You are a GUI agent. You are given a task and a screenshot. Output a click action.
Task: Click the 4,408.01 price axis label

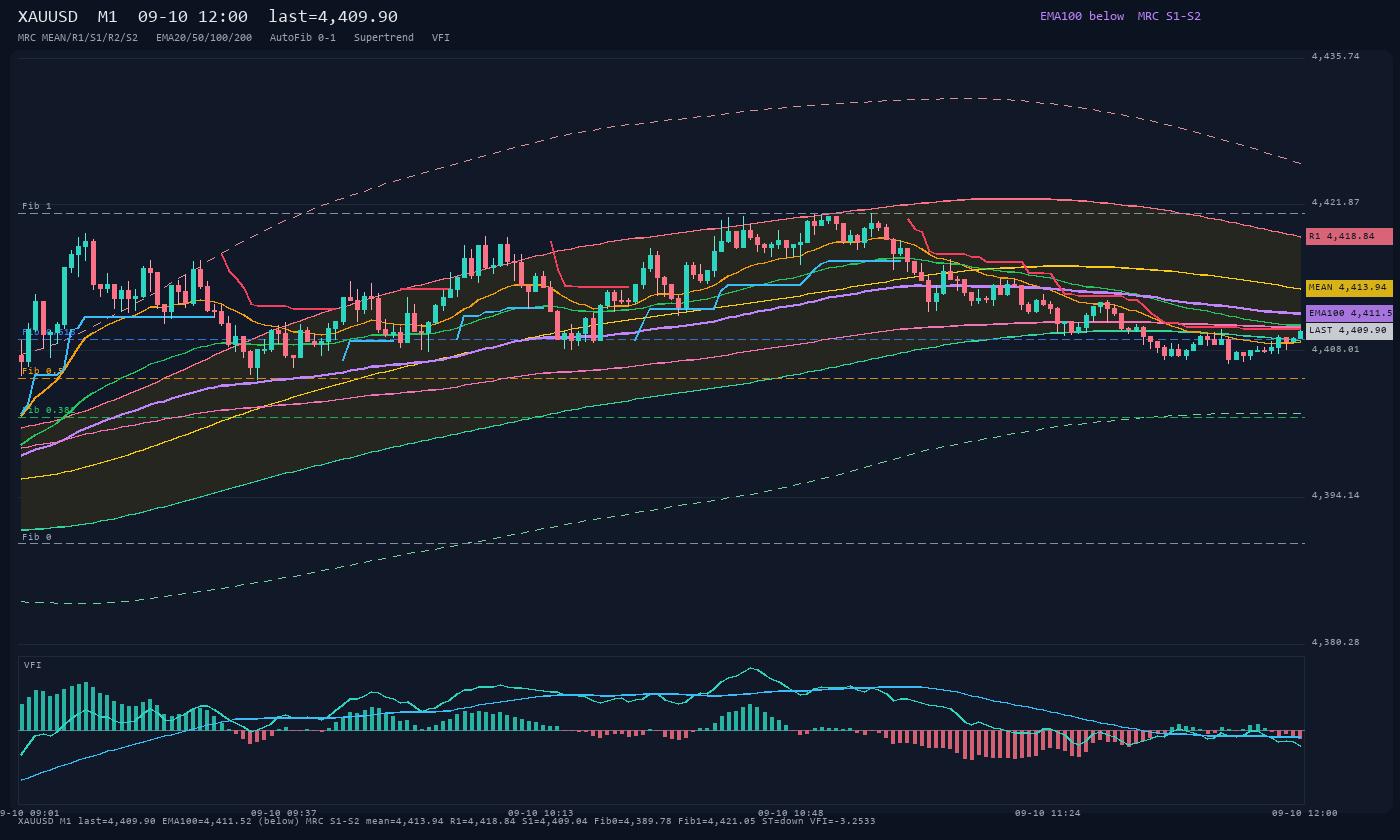pos(1335,349)
